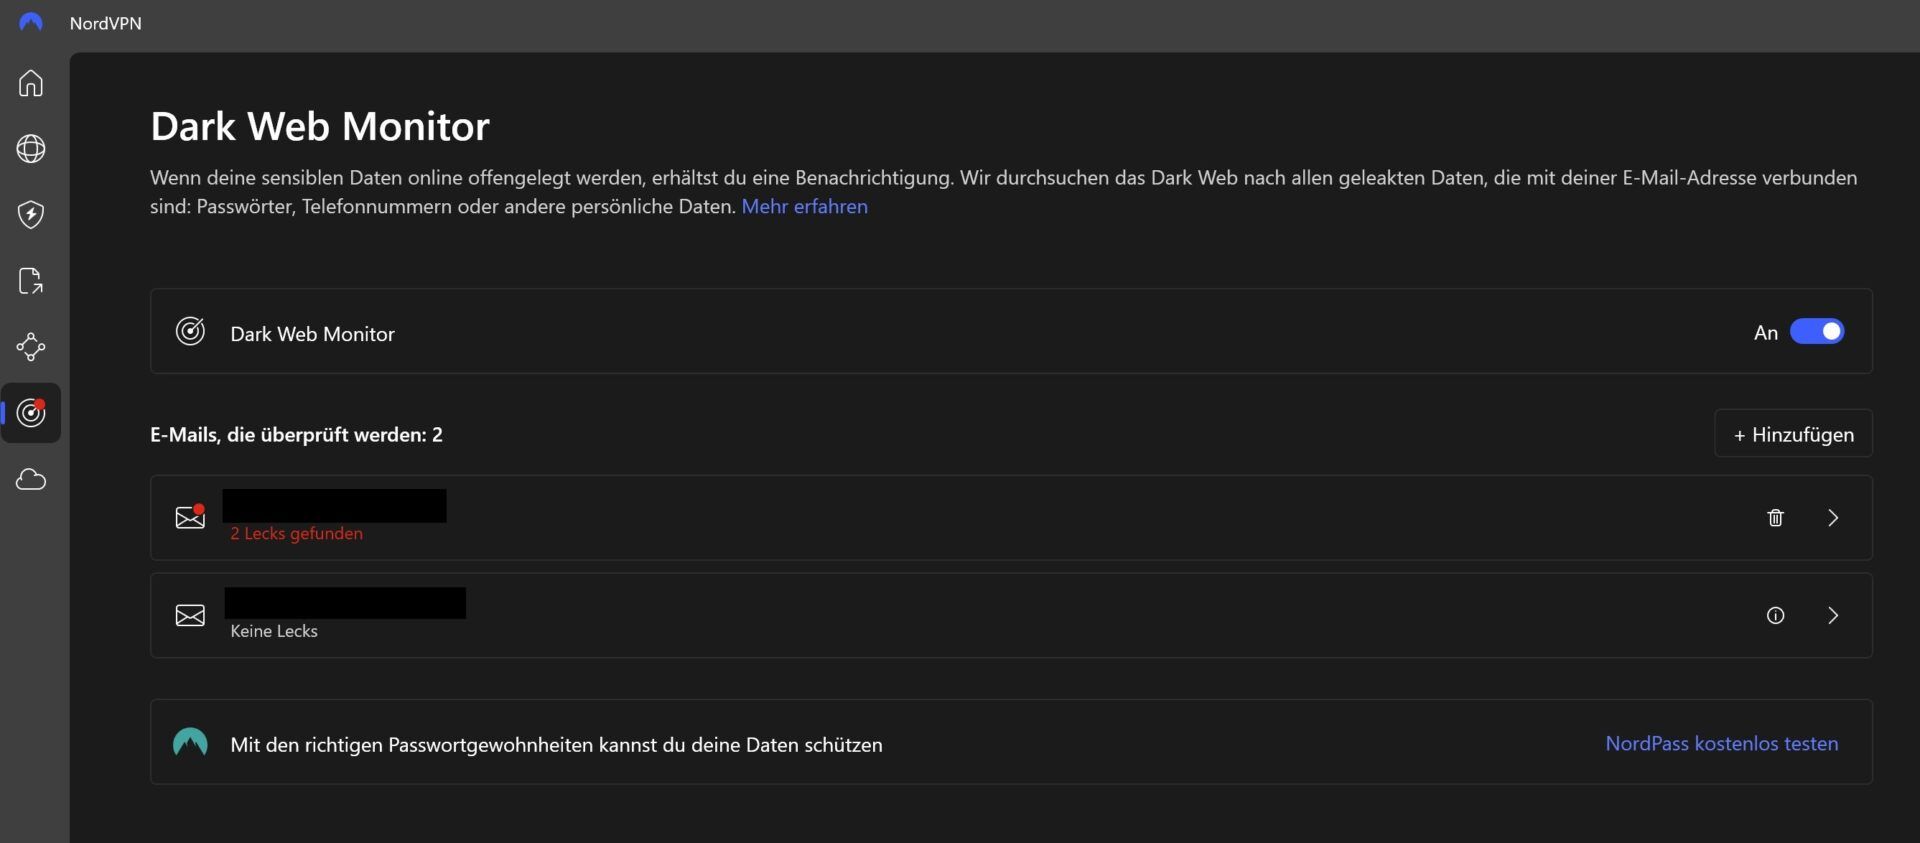Open the cloud icon in the sidebar
Screen dimensions: 1920x843
click(31, 480)
